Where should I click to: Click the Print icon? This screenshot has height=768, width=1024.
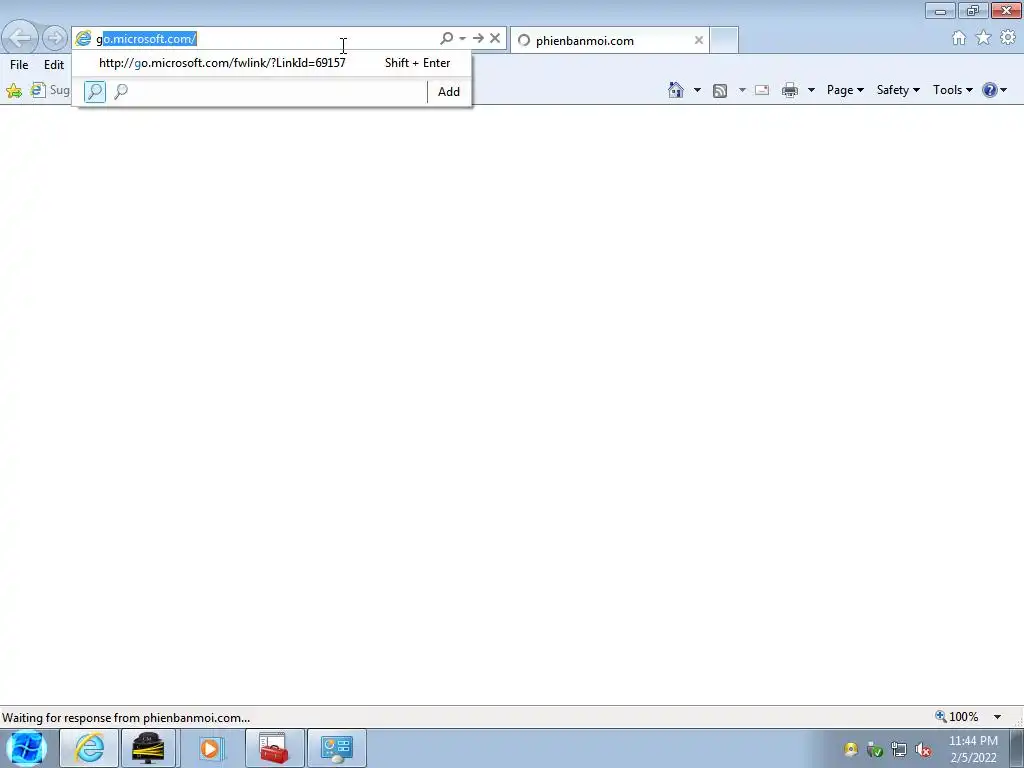pyautogui.click(x=790, y=90)
